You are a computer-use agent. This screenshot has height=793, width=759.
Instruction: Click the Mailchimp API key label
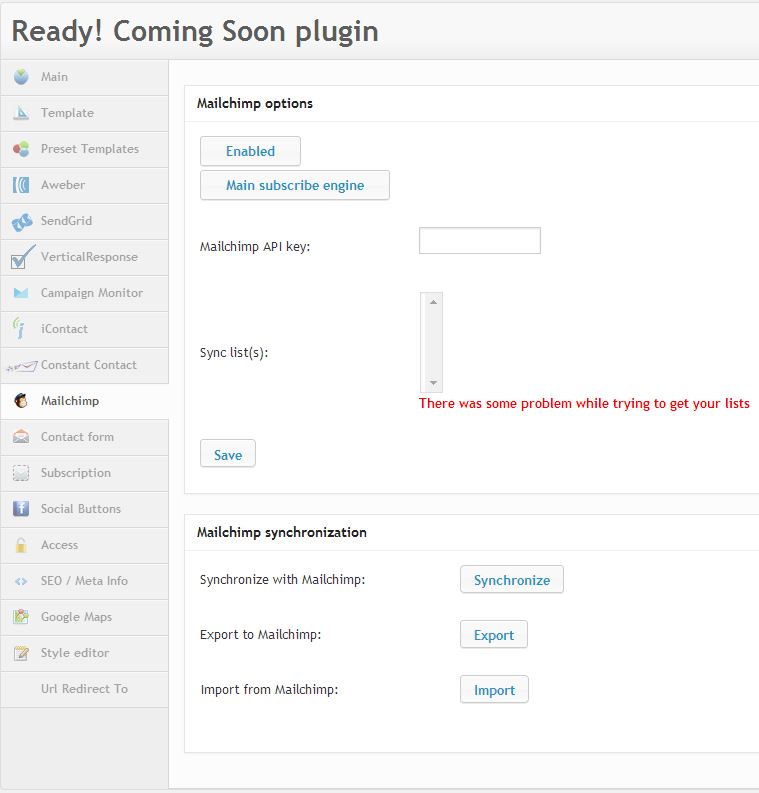(255, 246)
